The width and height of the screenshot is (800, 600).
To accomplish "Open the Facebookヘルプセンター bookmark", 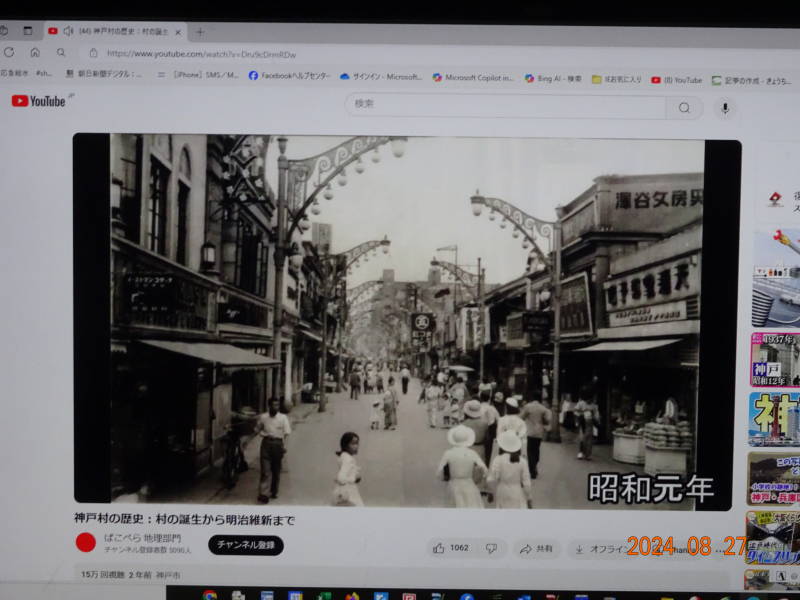I will 289,76.
